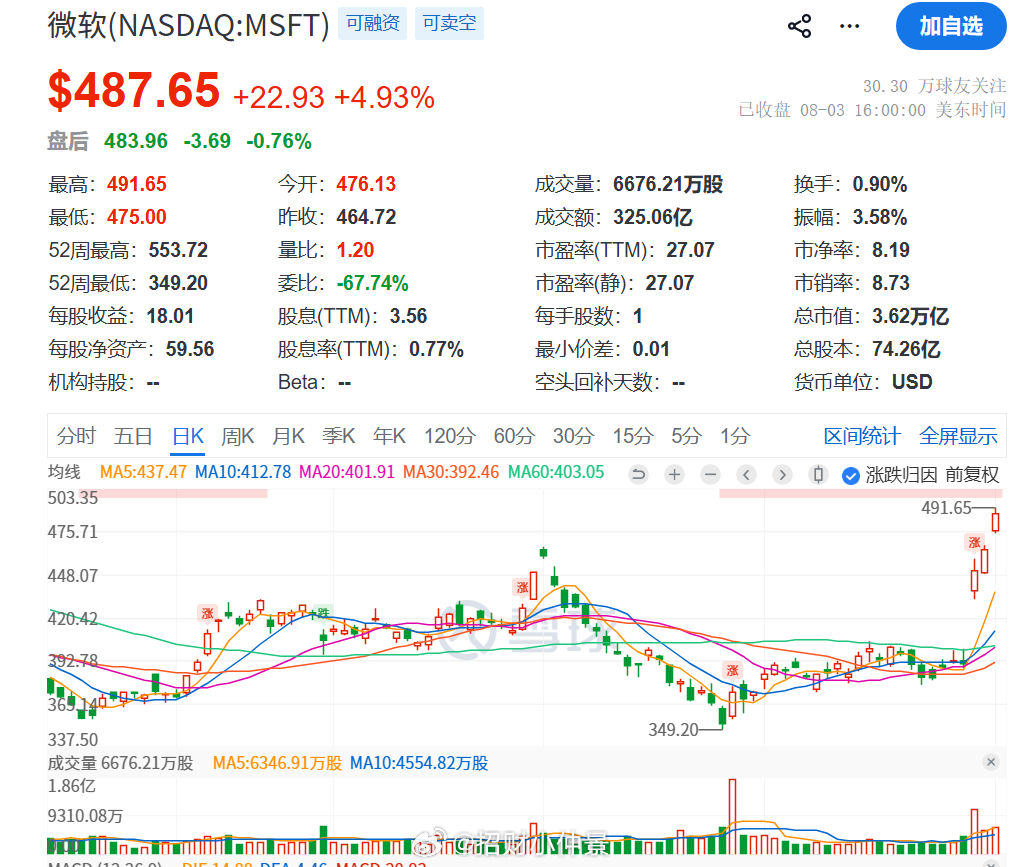
Task: Click the 成交量 value 6676.21万股
Action: 668,184
